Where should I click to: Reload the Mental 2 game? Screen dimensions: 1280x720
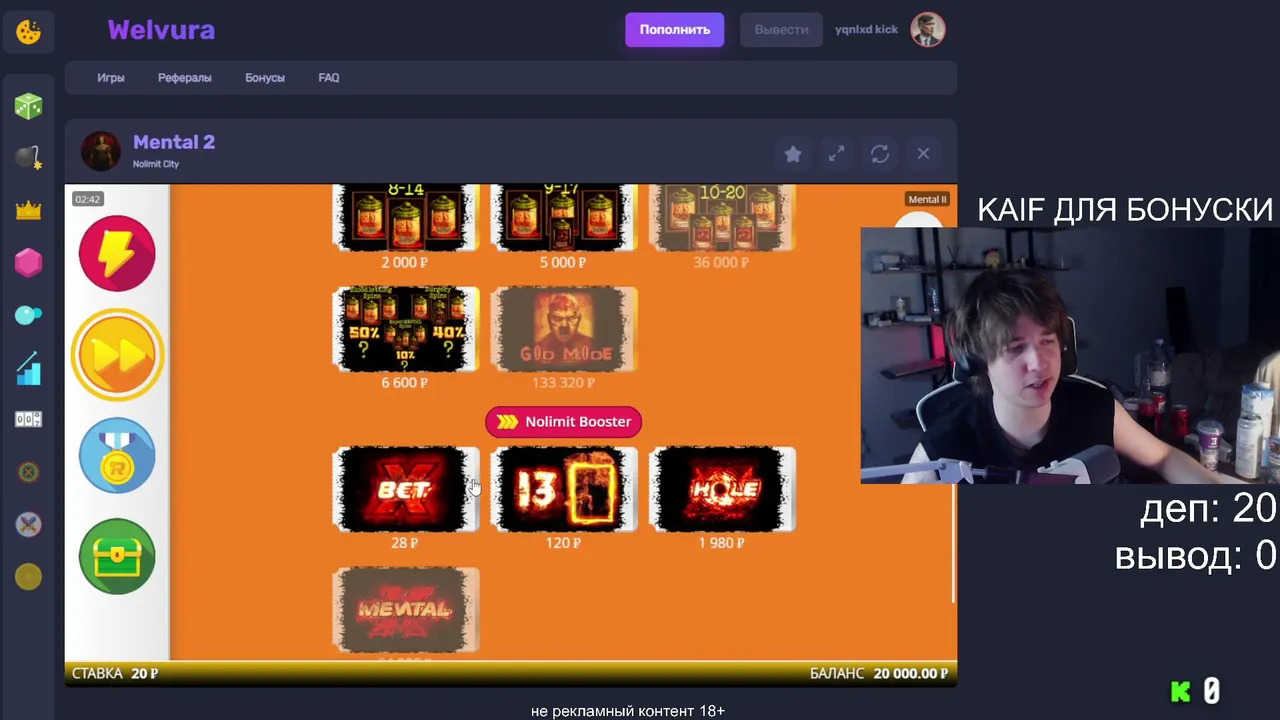click(880, 153)
